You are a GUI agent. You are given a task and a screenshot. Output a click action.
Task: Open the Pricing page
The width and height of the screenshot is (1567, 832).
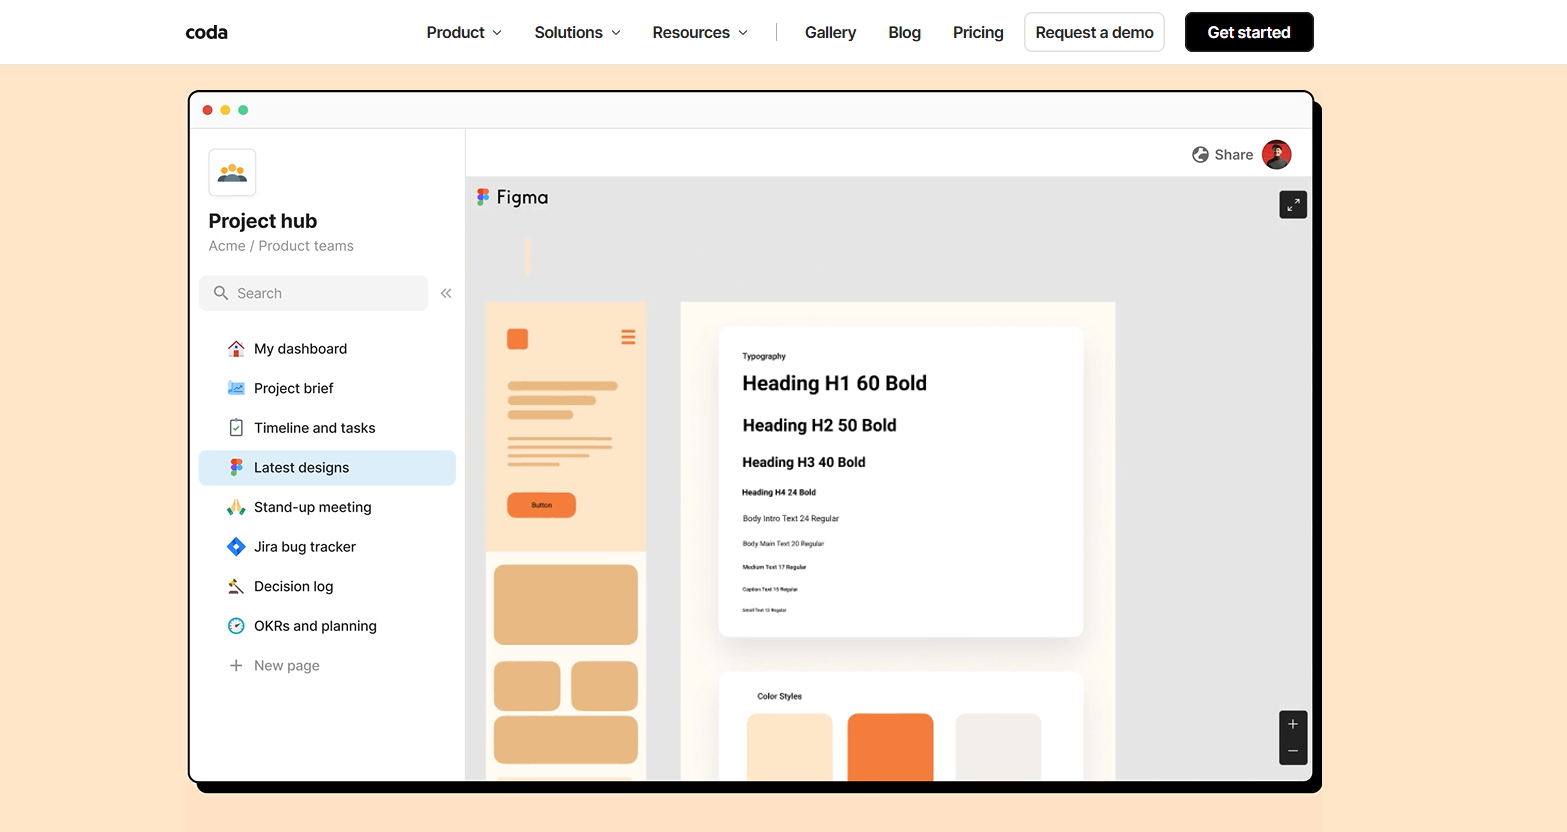click(978, 32)
